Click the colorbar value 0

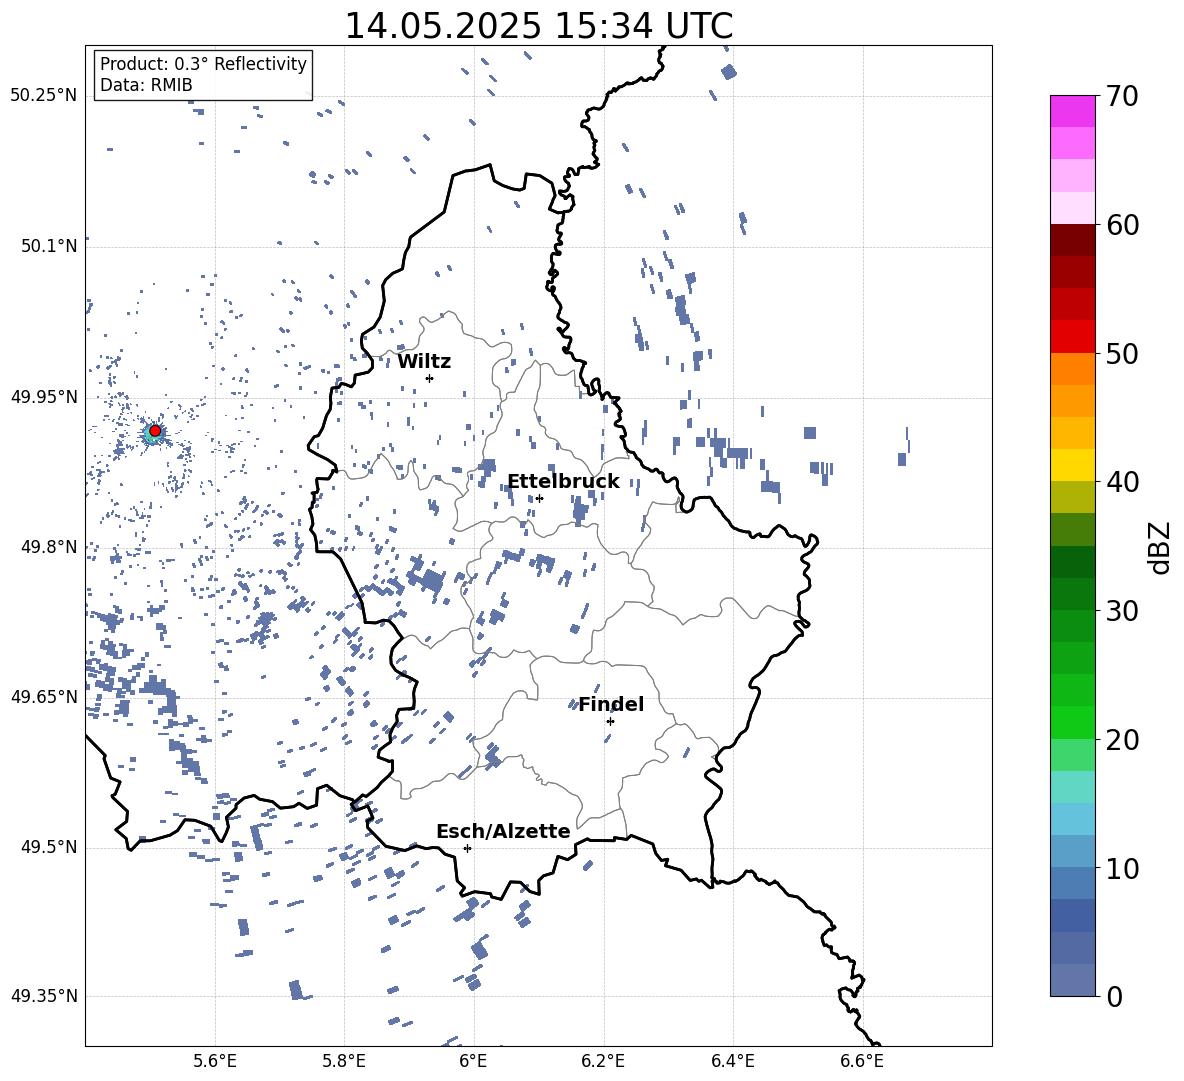(1114, 996)
